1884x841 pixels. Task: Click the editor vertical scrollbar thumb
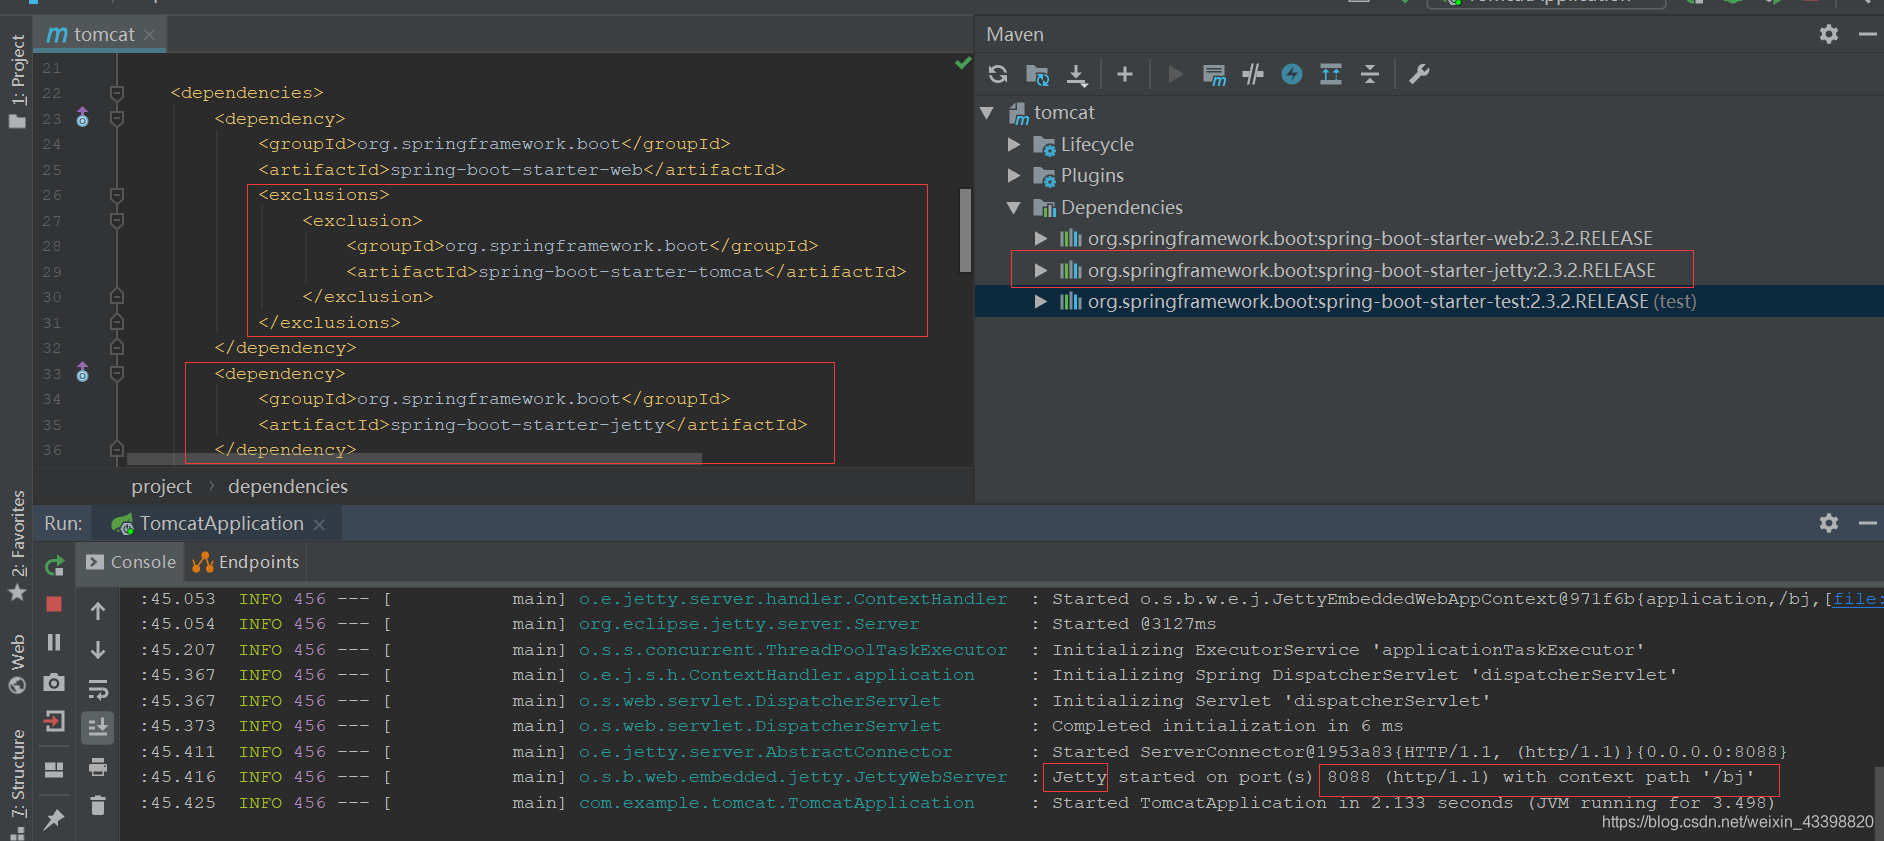(x=965, y=230)
